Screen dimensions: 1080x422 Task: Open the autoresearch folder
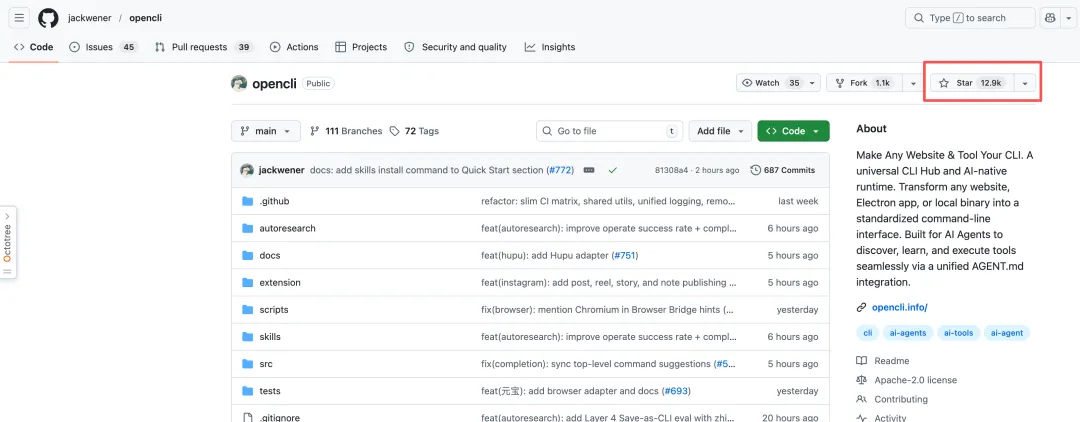pyautogui.click(x=287, y=228)
